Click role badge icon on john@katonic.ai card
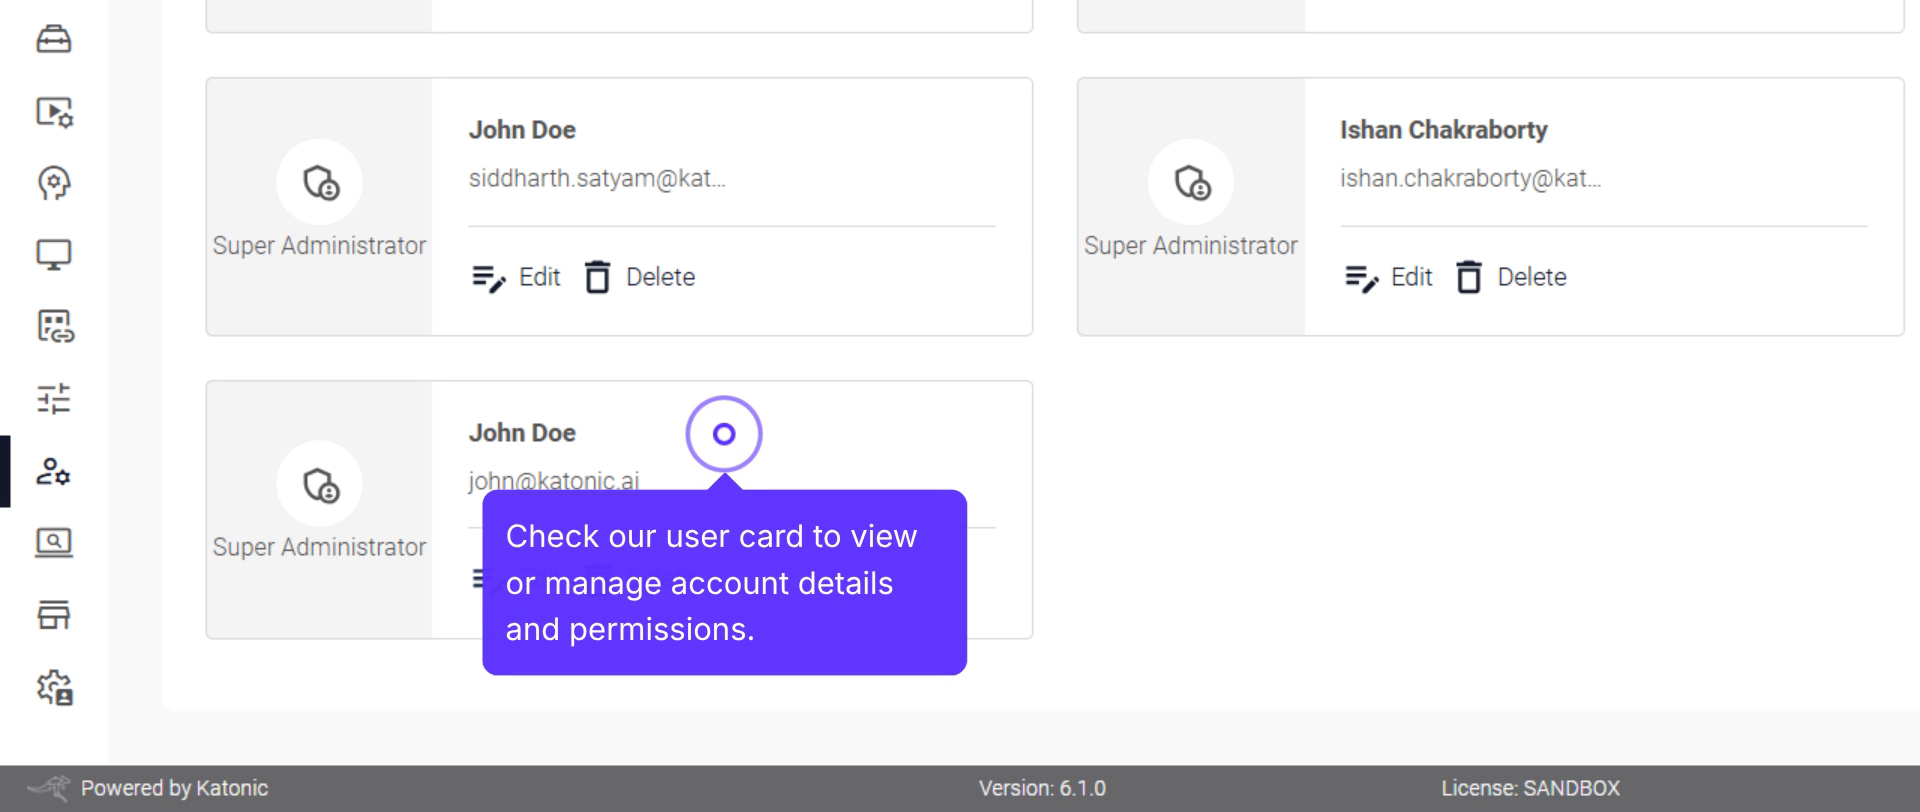The height and width of the screenshot is (812, 1920). pyautogui.click(x=320, y=484)
